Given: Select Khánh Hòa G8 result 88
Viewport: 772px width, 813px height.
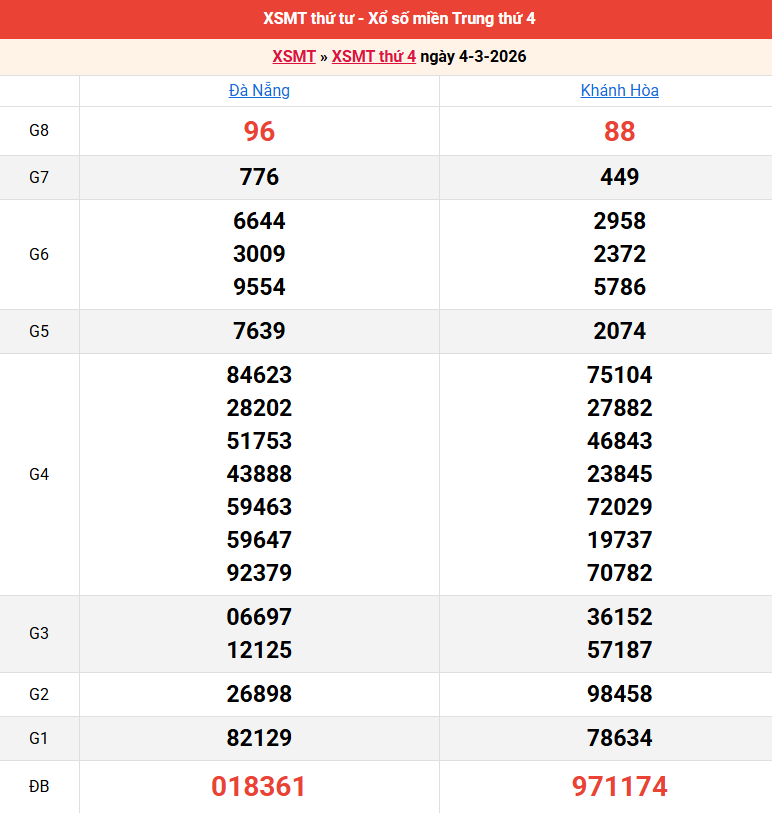Looking at the screenshot, I should coord(619,131).
